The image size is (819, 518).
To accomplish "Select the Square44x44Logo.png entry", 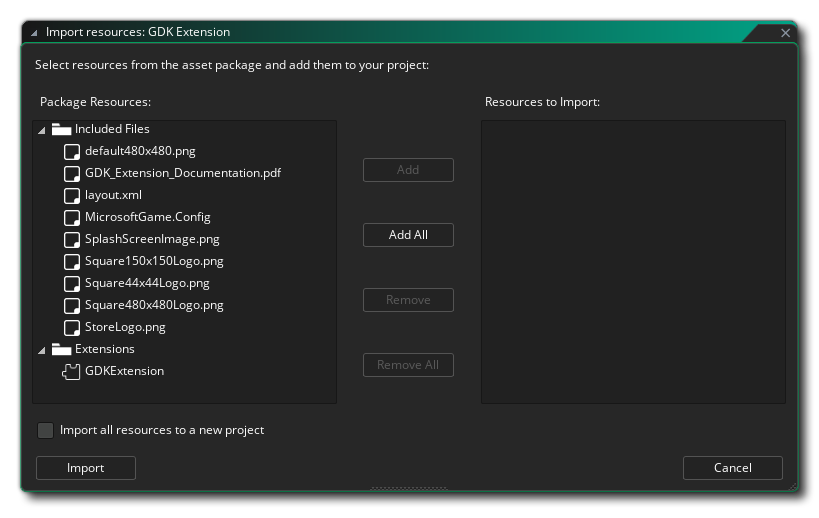I will 146,283.
